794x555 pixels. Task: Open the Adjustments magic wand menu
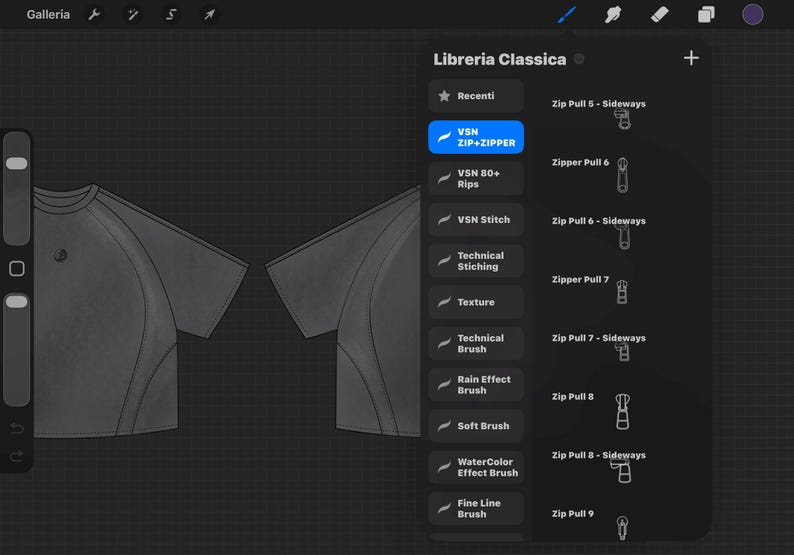click(x=133, y=15)
